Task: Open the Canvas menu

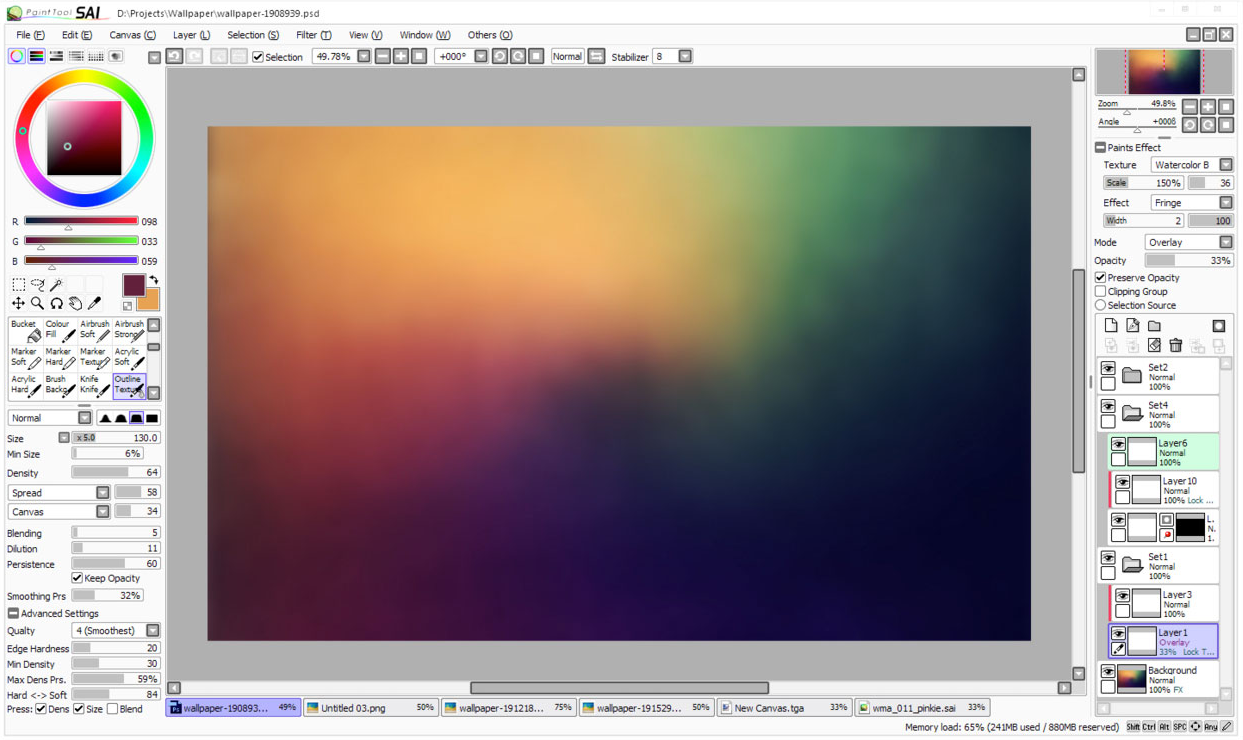Action: click(x=132, y=35)
